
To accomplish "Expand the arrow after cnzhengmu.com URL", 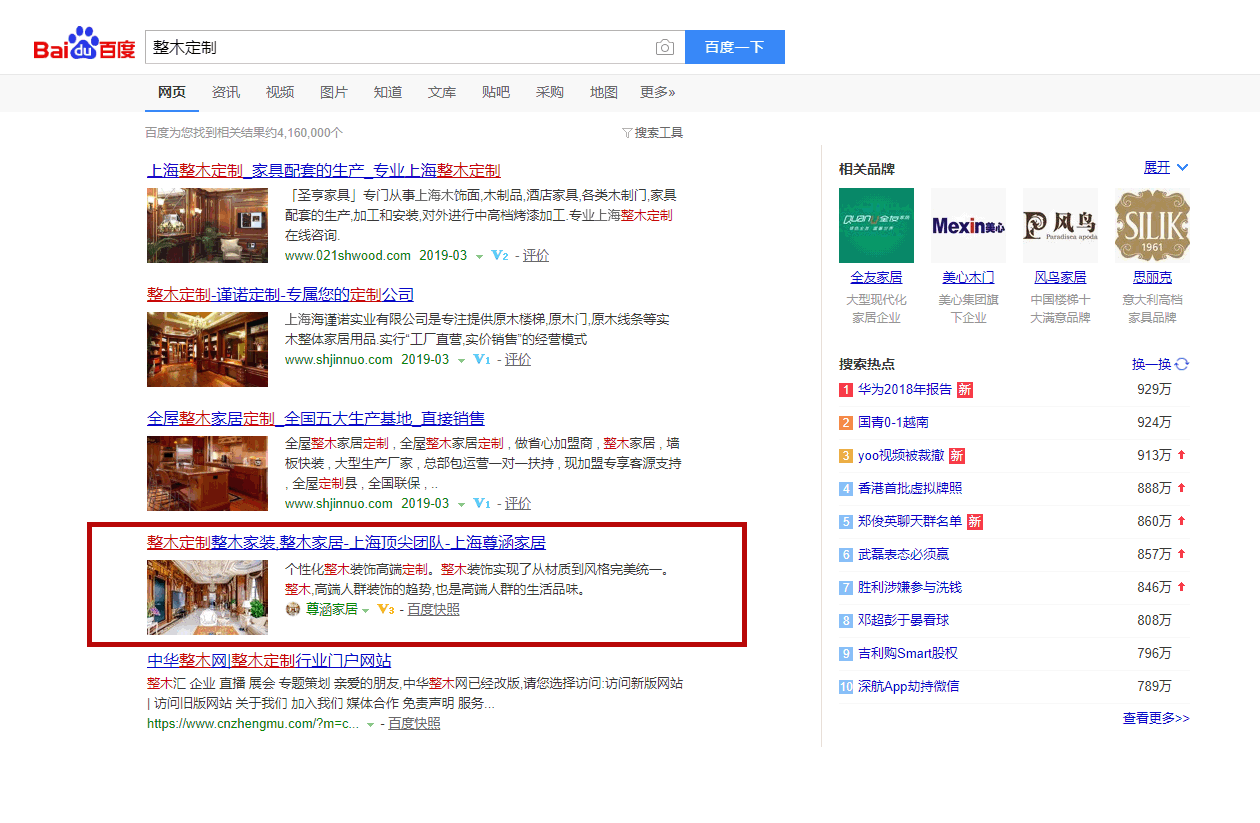I will tap(371, 724).
